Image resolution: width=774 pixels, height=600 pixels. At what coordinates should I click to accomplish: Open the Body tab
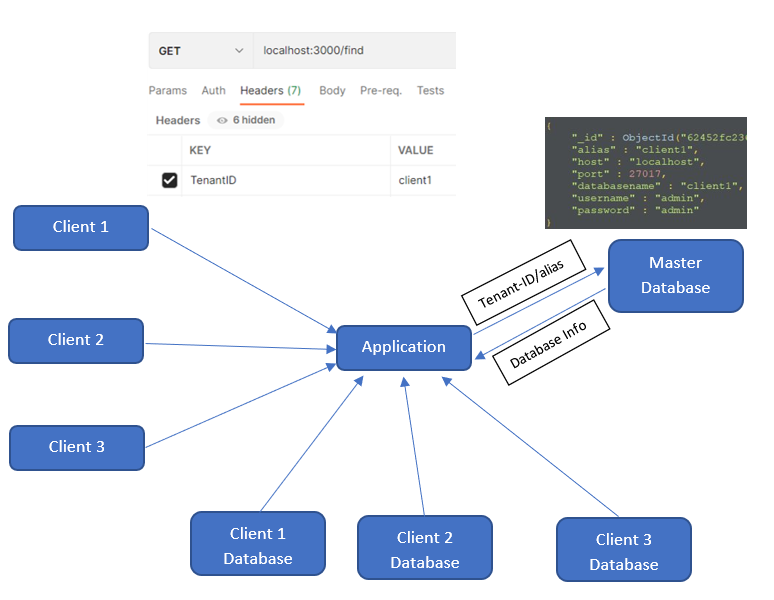pos(332,91)
